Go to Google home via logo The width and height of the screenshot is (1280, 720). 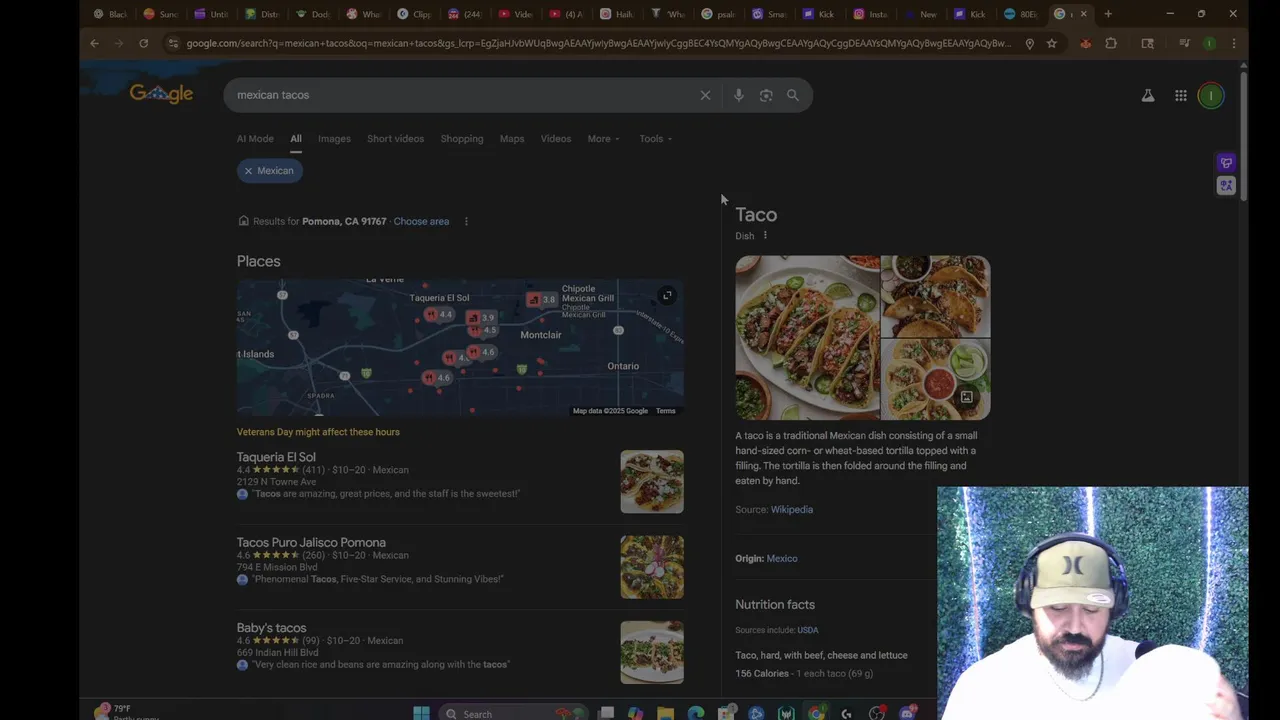[161, 94]
